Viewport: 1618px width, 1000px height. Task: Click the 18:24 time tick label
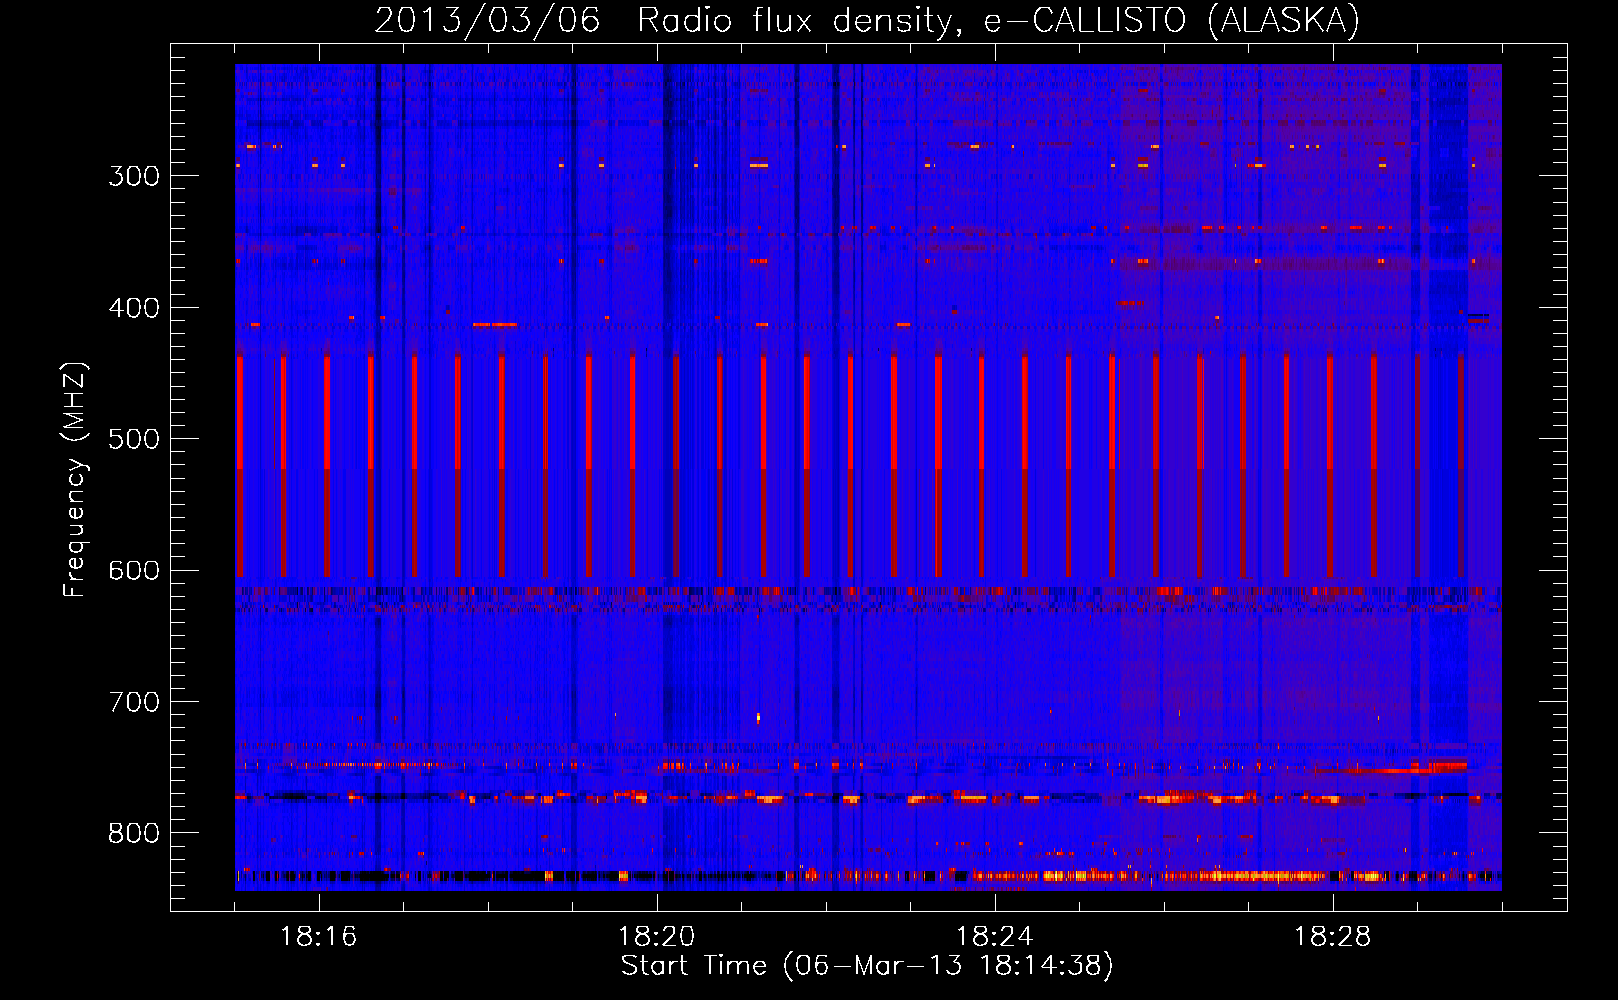(x=995, y=937)
